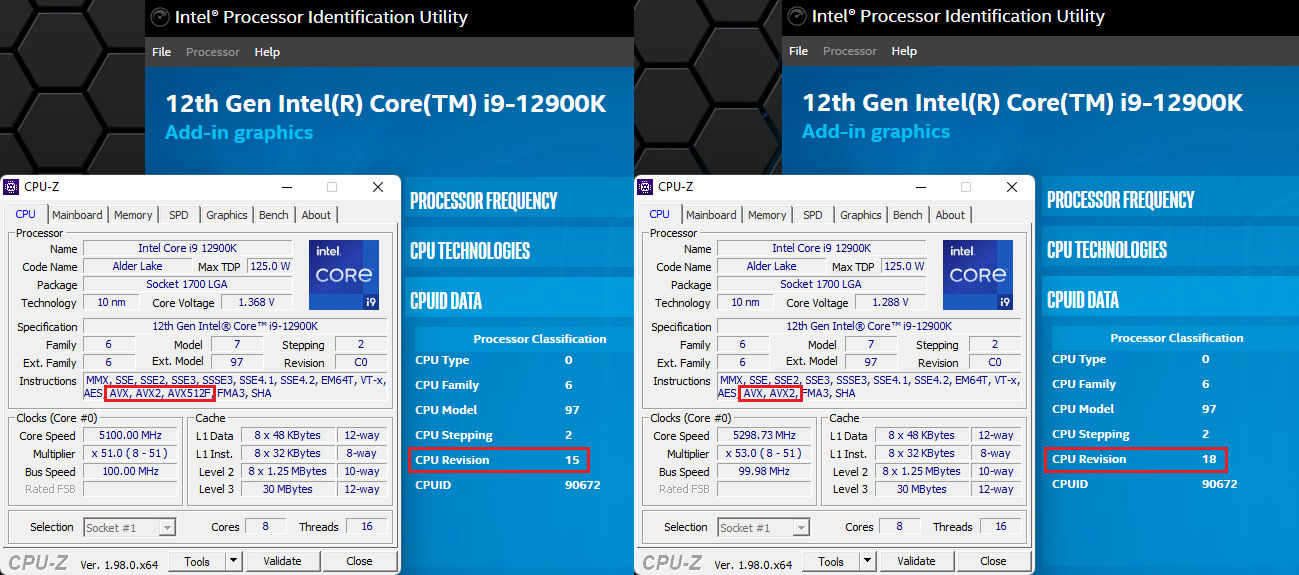This screenshot has height=575, width=1299.
Task: Open Tools dropdown arrow in 5100.00 MHz CPU-Z
Action: pyautogui.click(x=233, y=561)
